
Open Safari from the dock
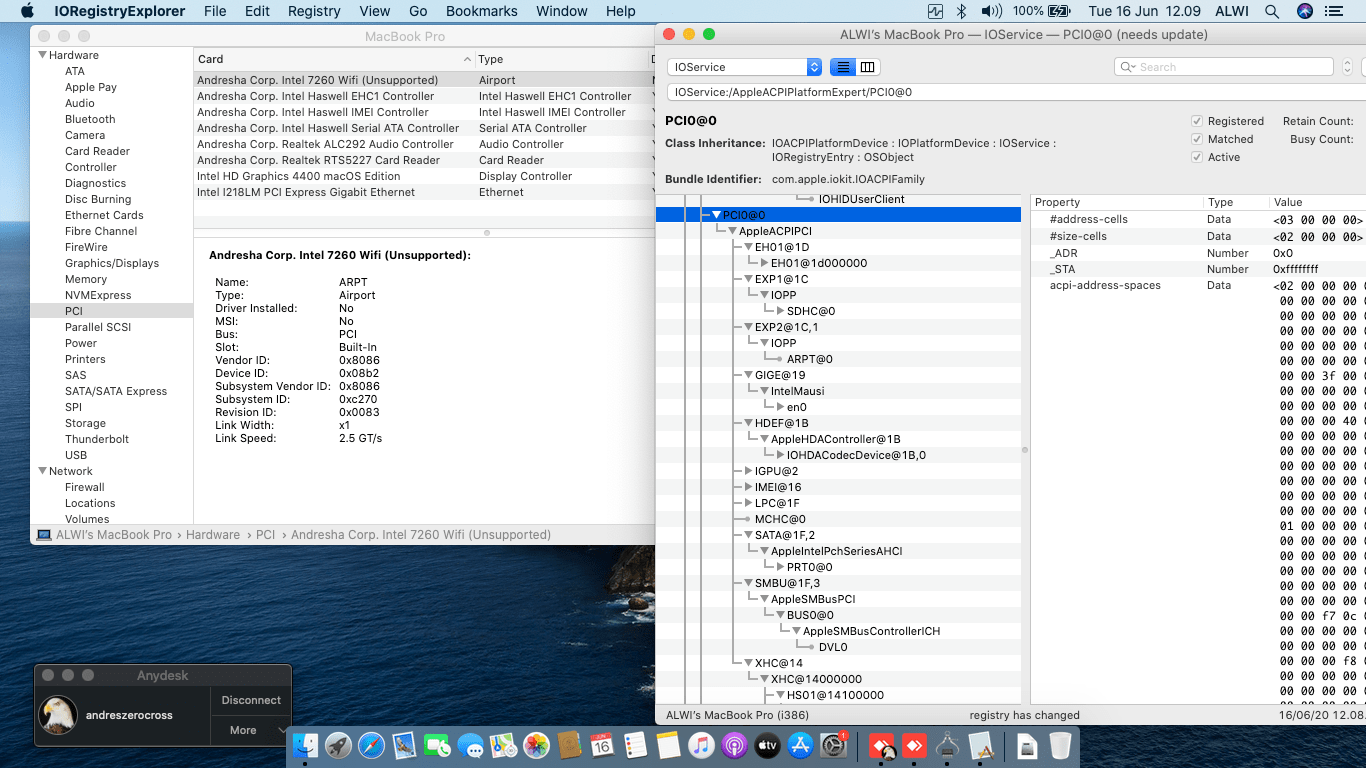tap(371, 745)
